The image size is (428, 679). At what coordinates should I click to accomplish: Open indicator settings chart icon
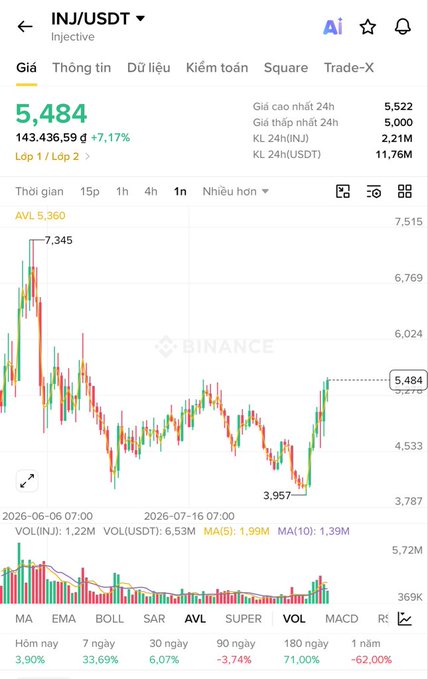click(x=404, y=619)
